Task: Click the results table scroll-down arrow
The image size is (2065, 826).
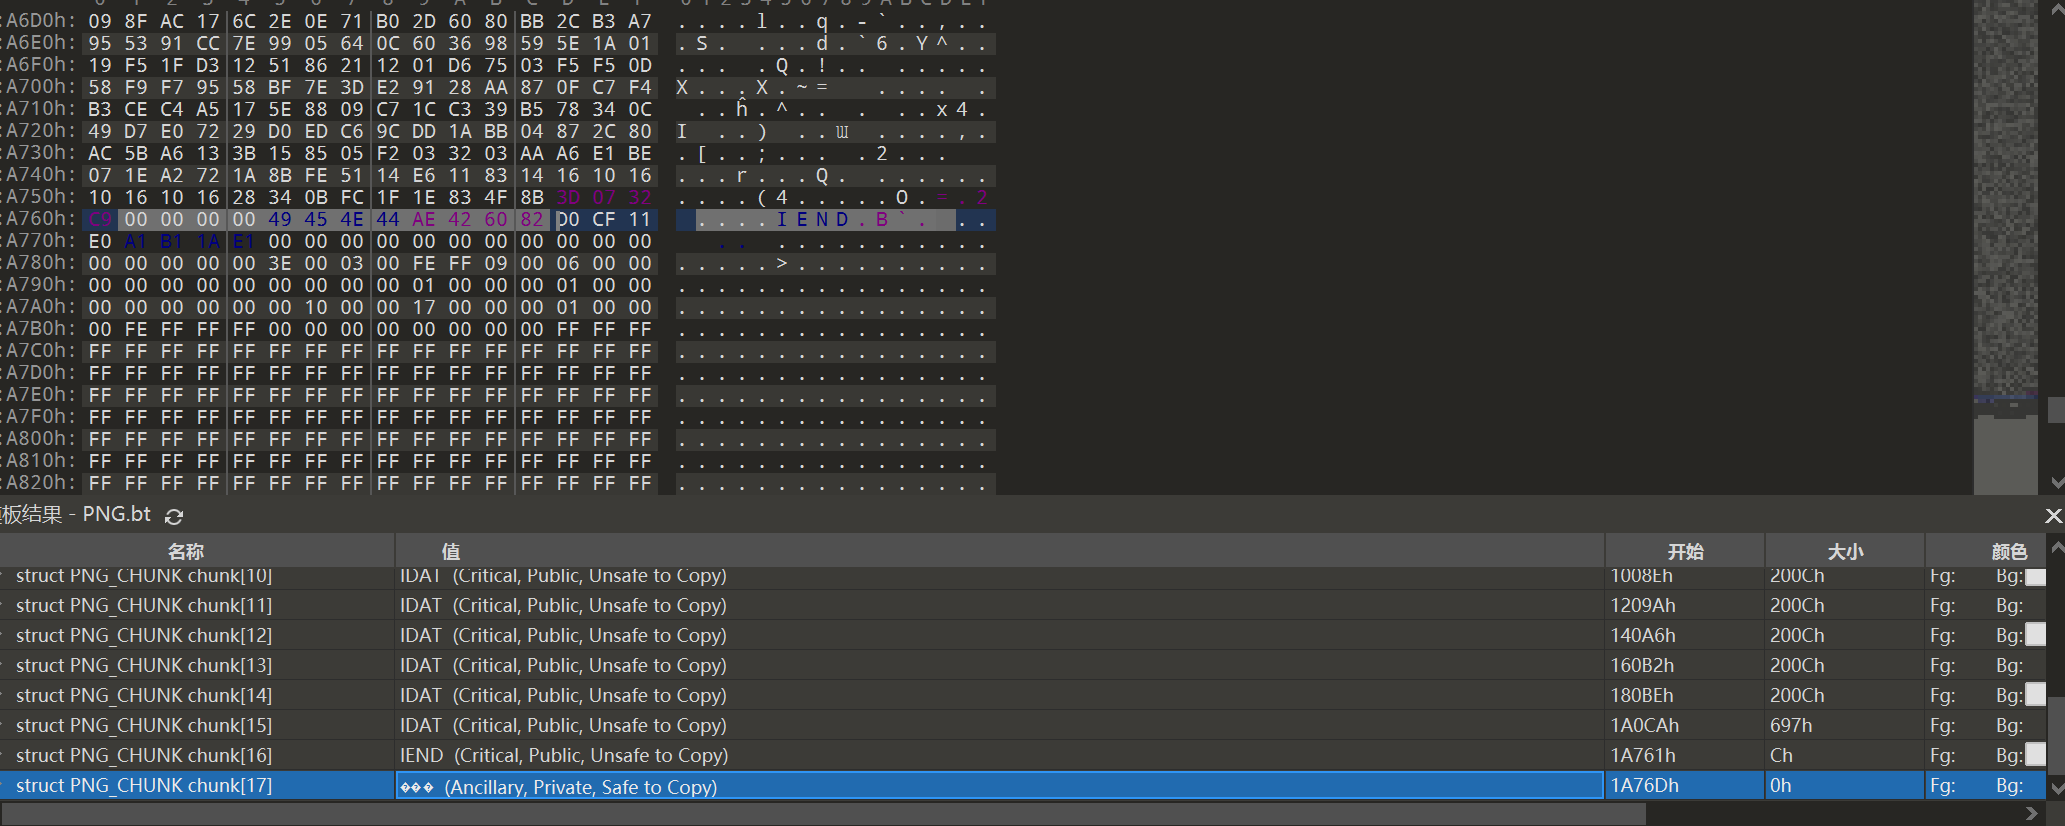Action: click(2056, 789)
